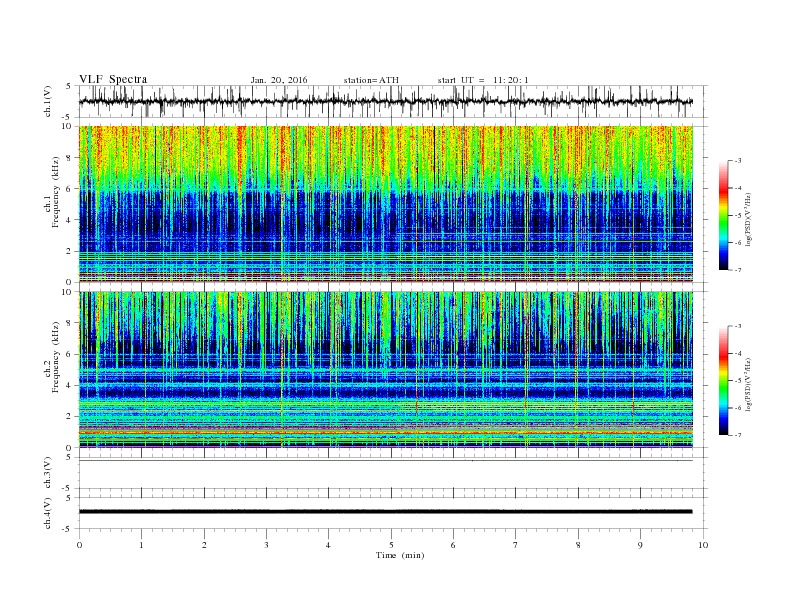Click the "ch.1(V)" waveform axis label
The image size is (792, 612).
pyautogui.click(x=48, y=102)
